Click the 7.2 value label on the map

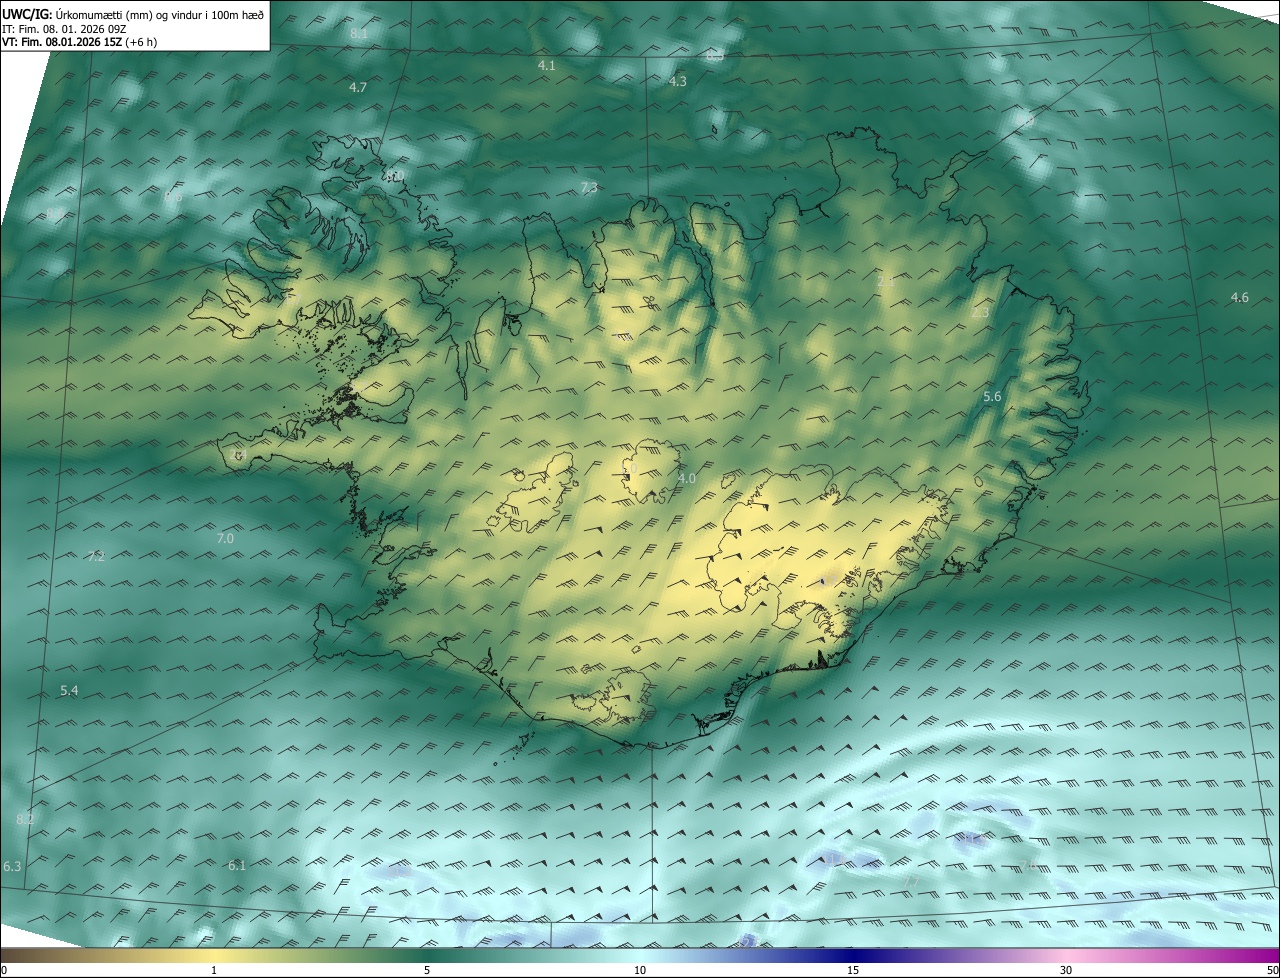coord(96,557)
